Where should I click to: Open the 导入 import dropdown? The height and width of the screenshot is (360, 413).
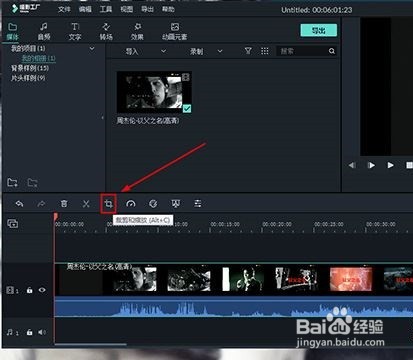[145, 51]
